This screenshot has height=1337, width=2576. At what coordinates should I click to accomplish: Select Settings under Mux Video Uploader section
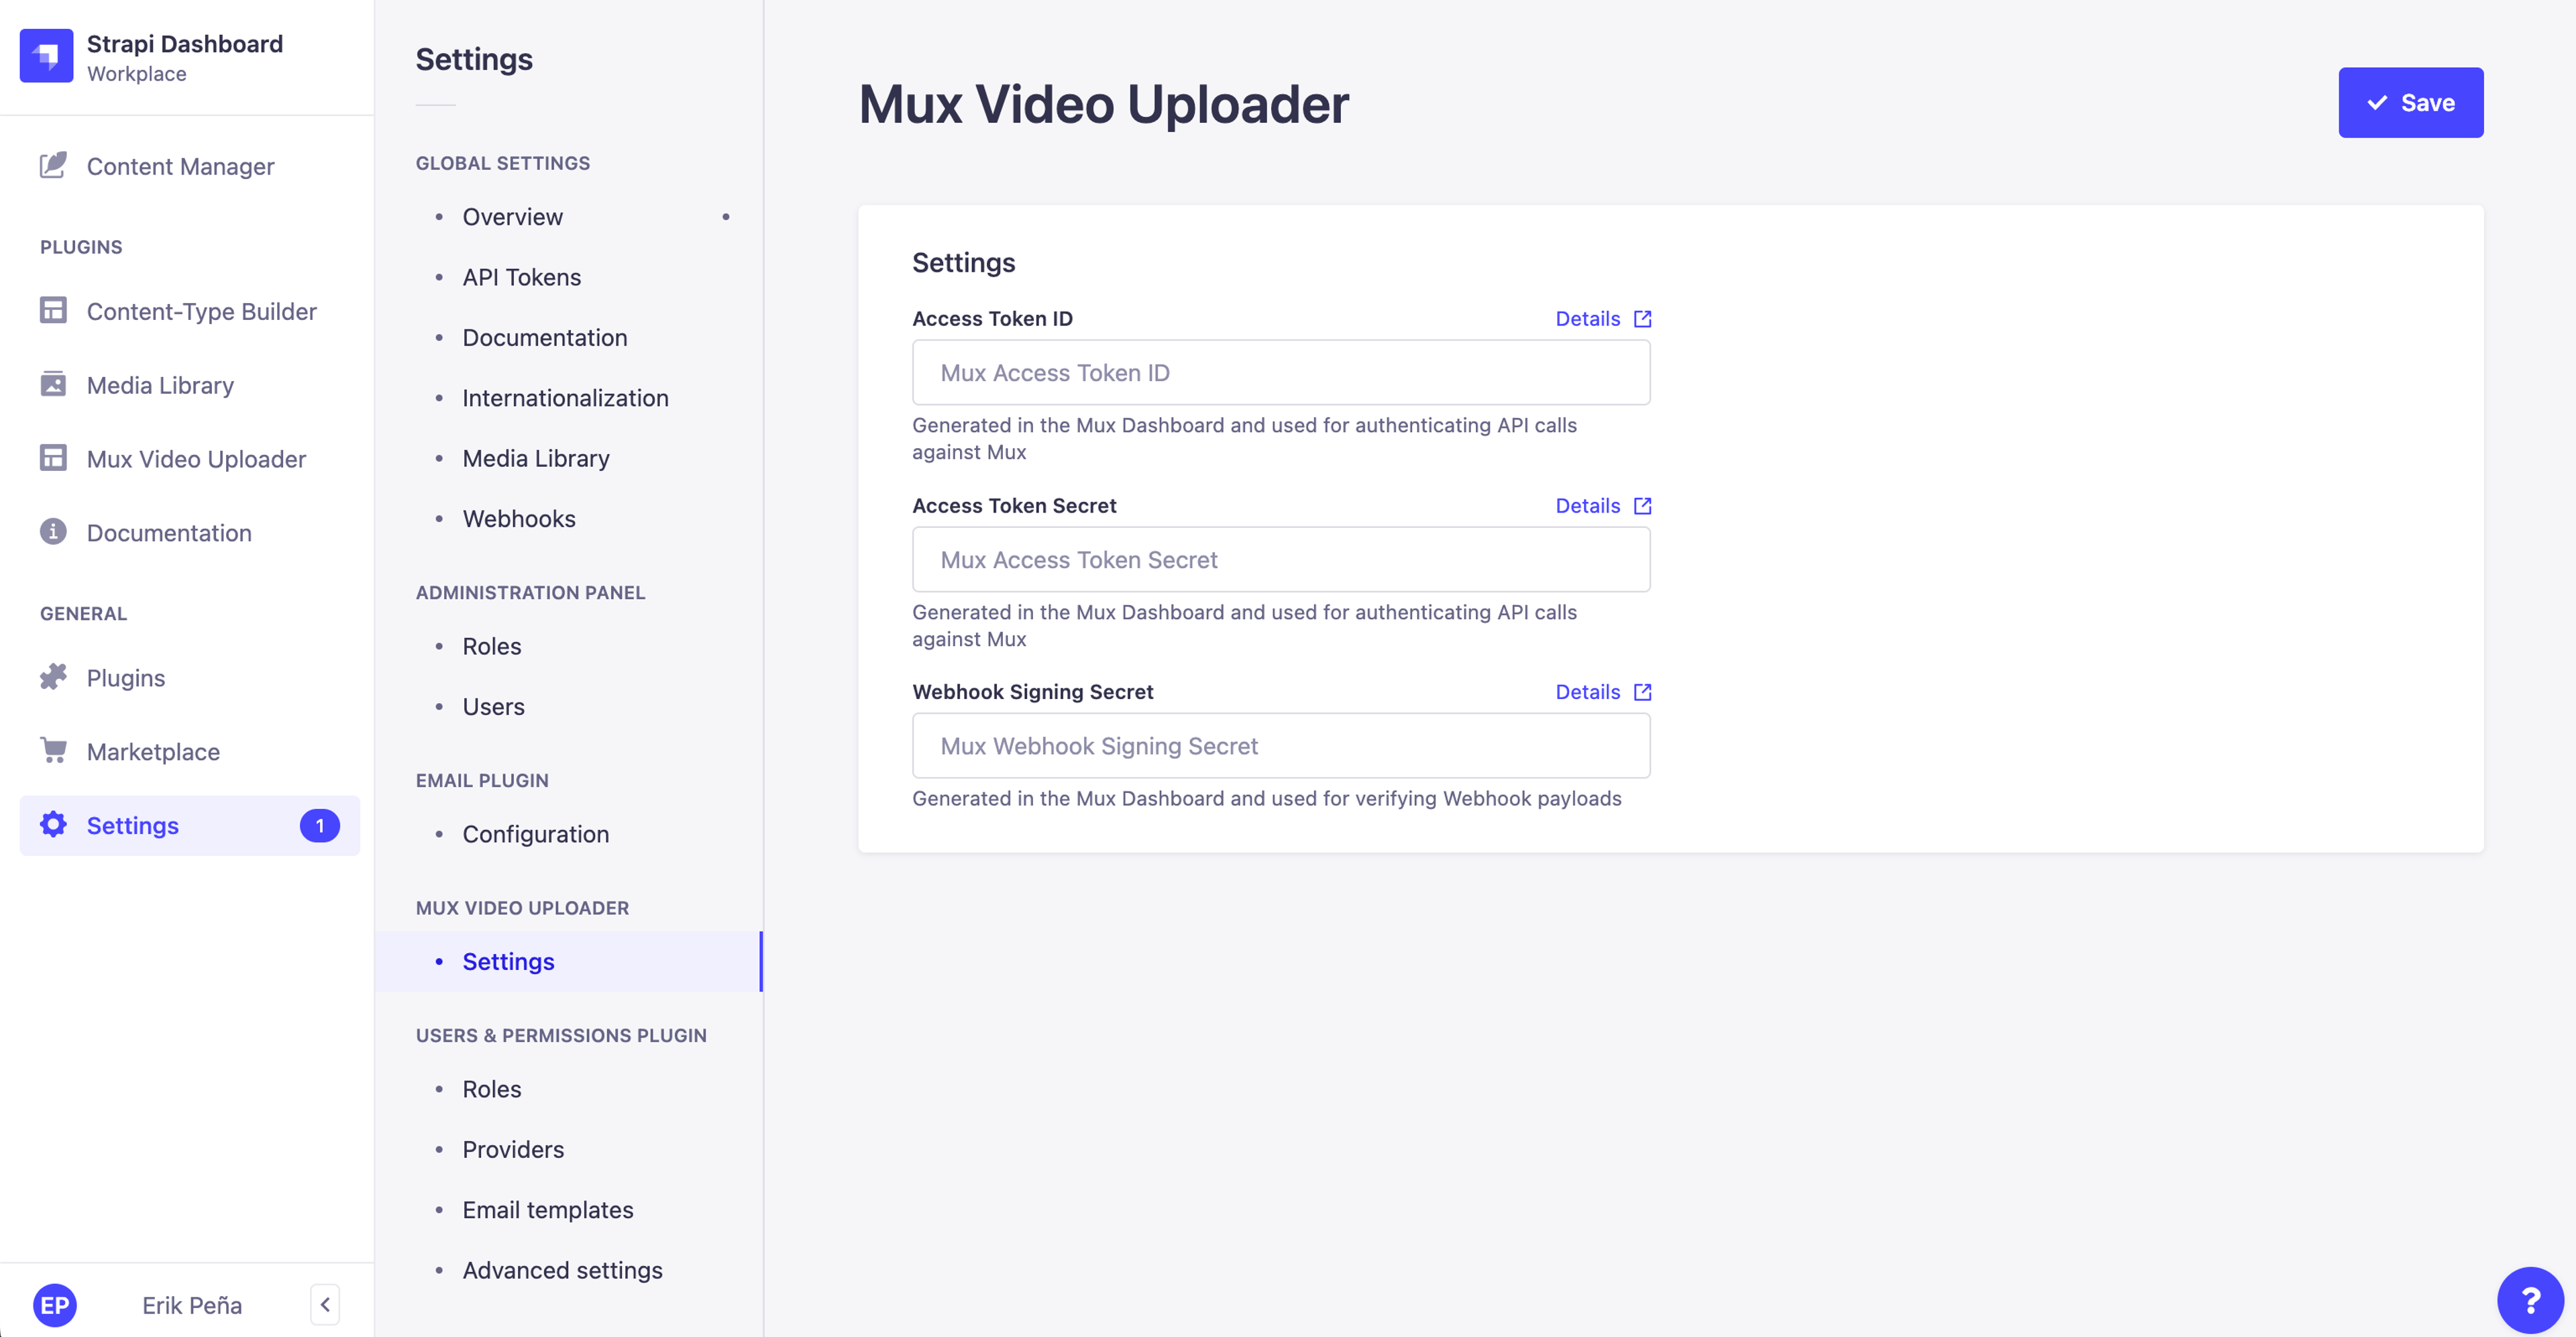568,962
